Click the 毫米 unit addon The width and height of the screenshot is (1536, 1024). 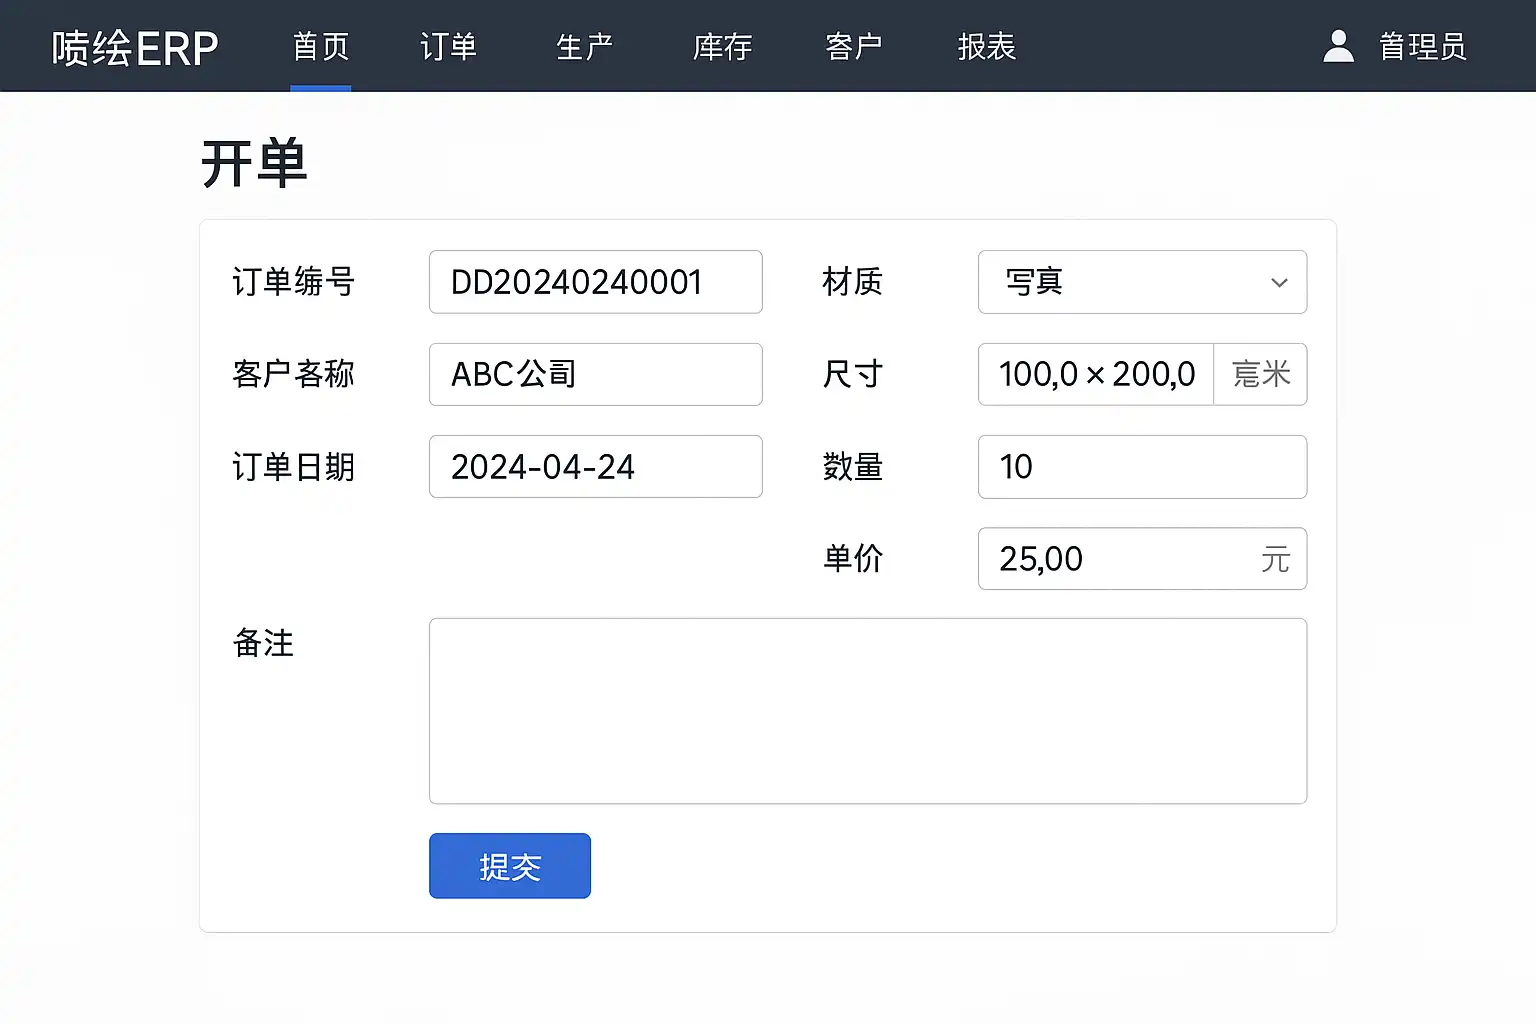[1260, 375]
